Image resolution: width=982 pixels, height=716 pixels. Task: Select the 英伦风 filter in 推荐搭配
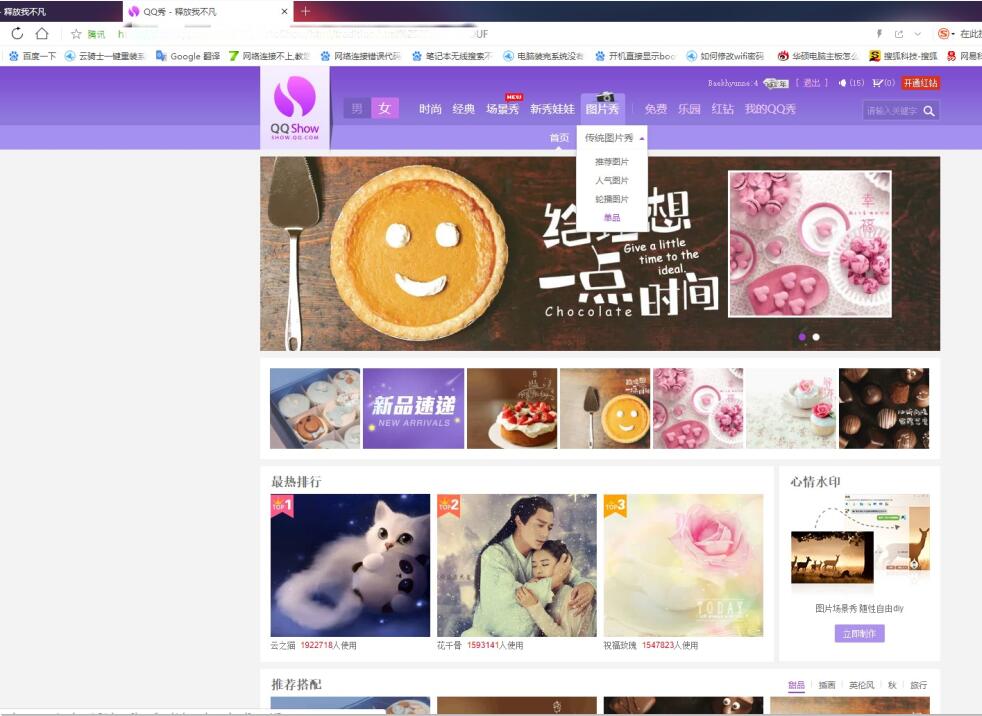pos(861,685)
